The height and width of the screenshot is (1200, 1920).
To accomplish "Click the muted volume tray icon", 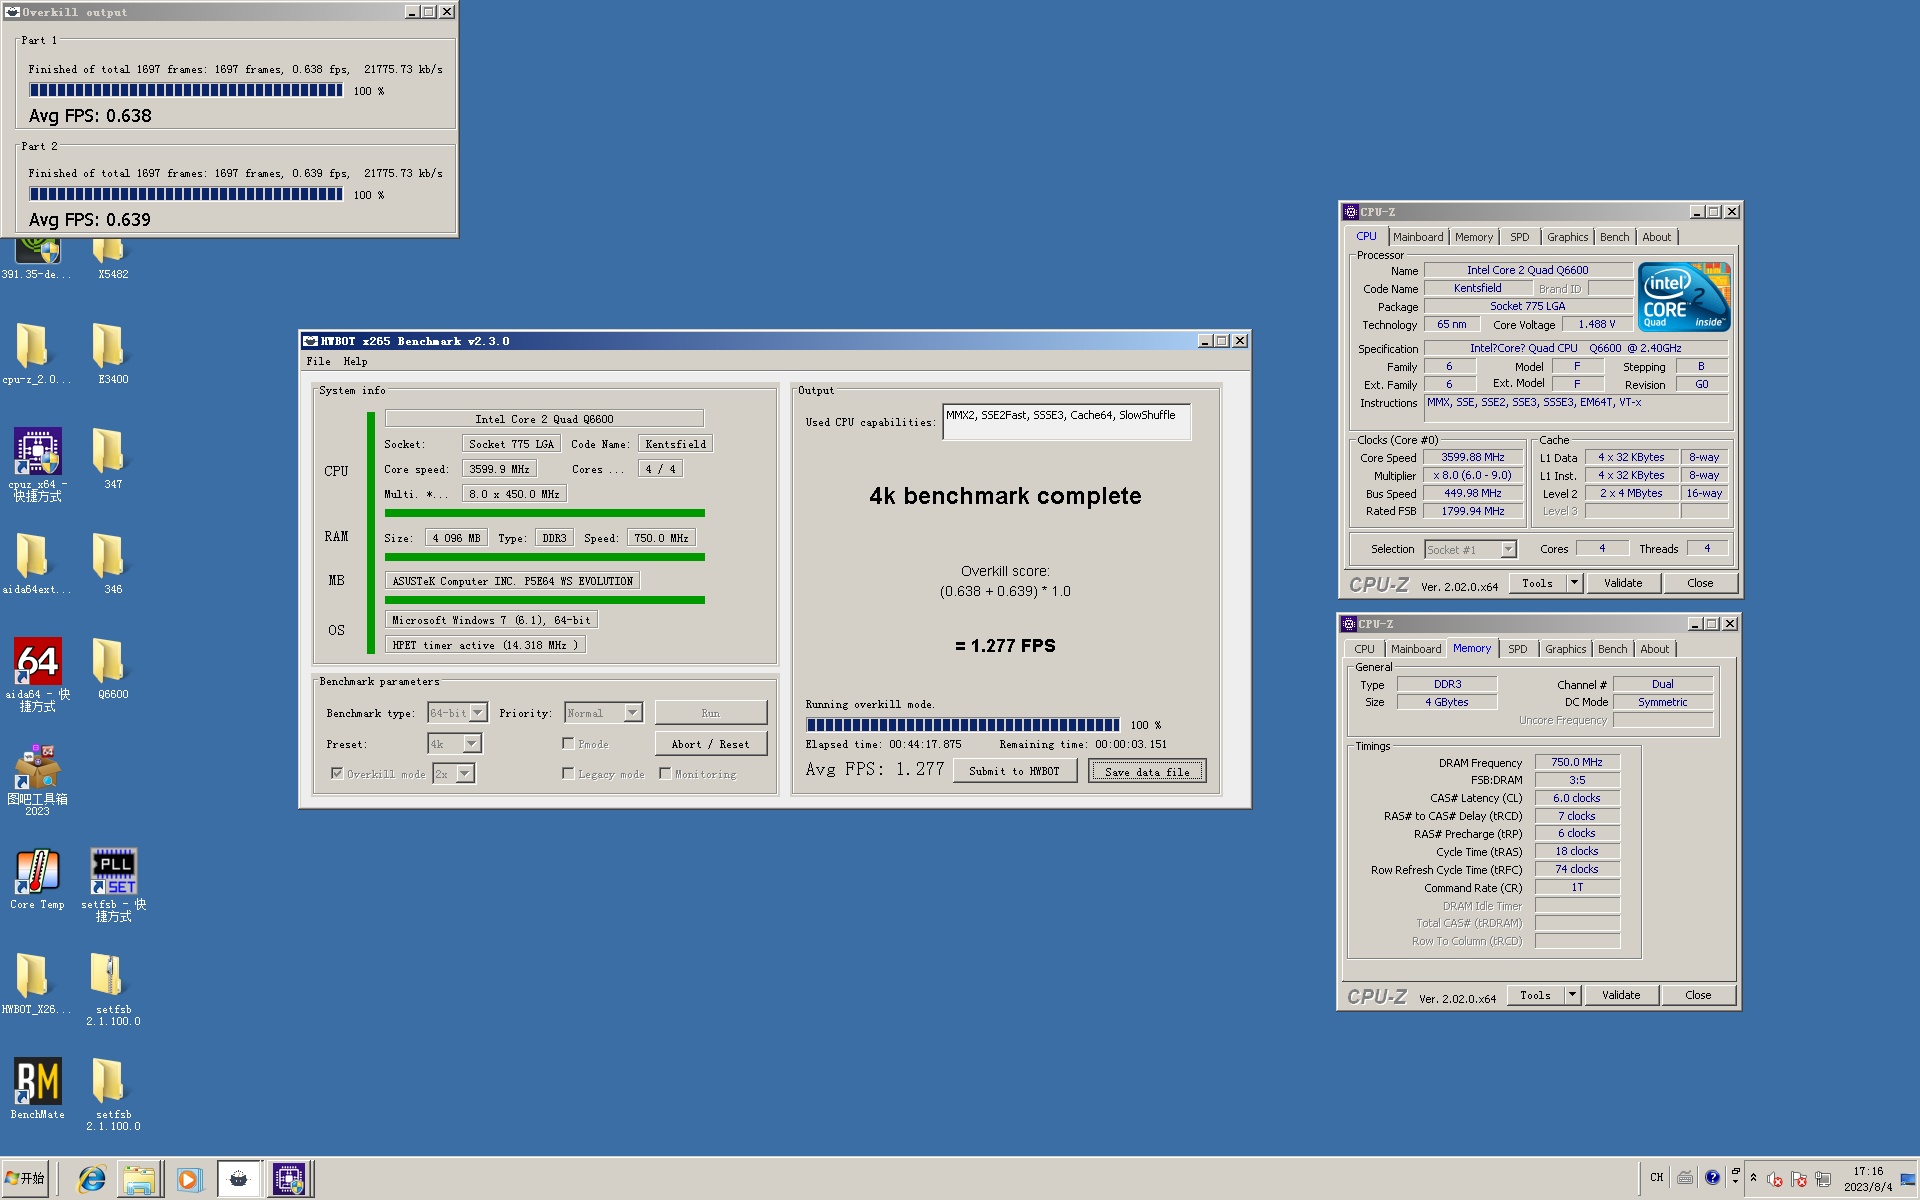I will click(x=1775, y=1180).
